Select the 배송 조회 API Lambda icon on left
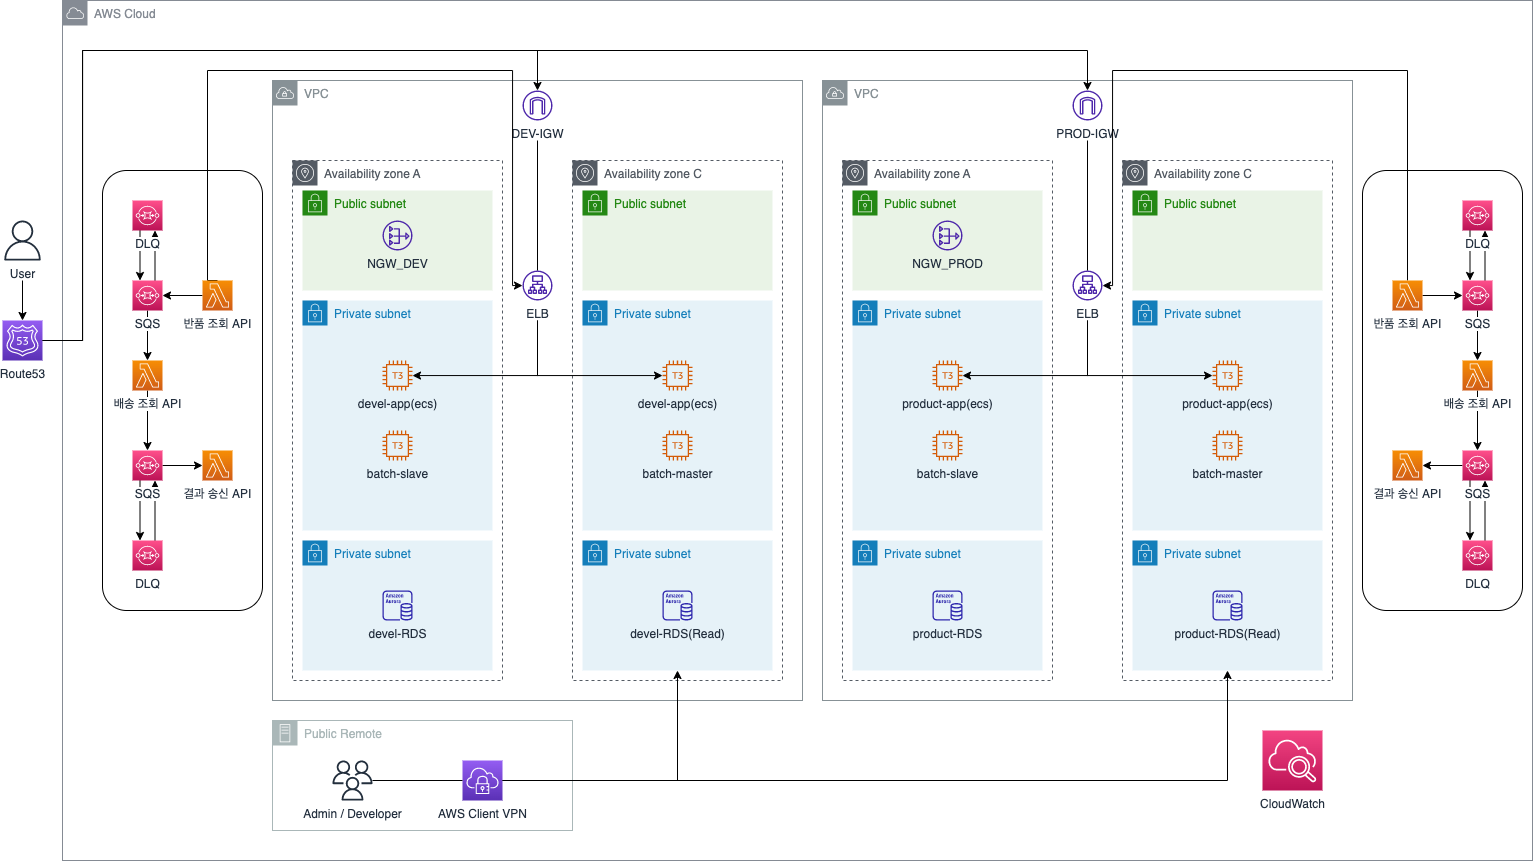Image resolution: width=1533 pixels, height=861 pixels. point(147,375)
